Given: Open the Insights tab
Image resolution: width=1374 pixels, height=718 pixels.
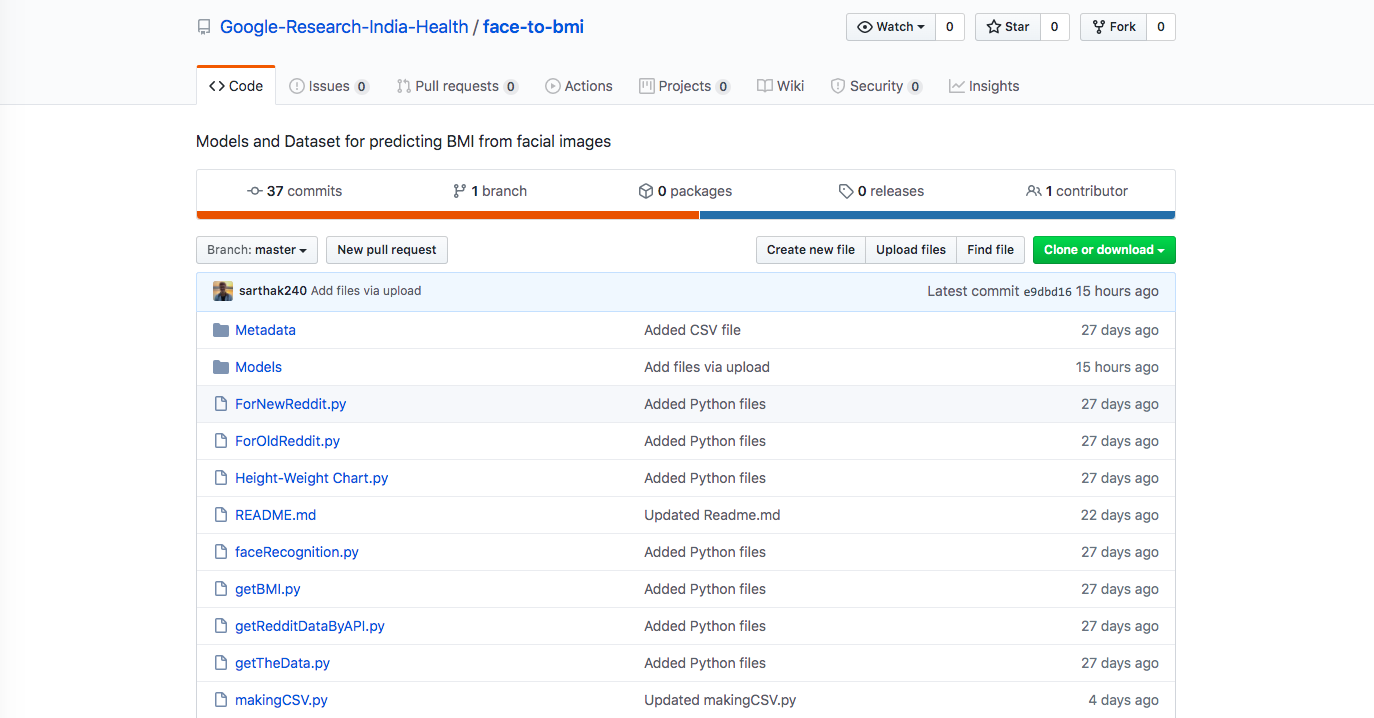Looking at the screenshot, I should click(x=984, y=86).
